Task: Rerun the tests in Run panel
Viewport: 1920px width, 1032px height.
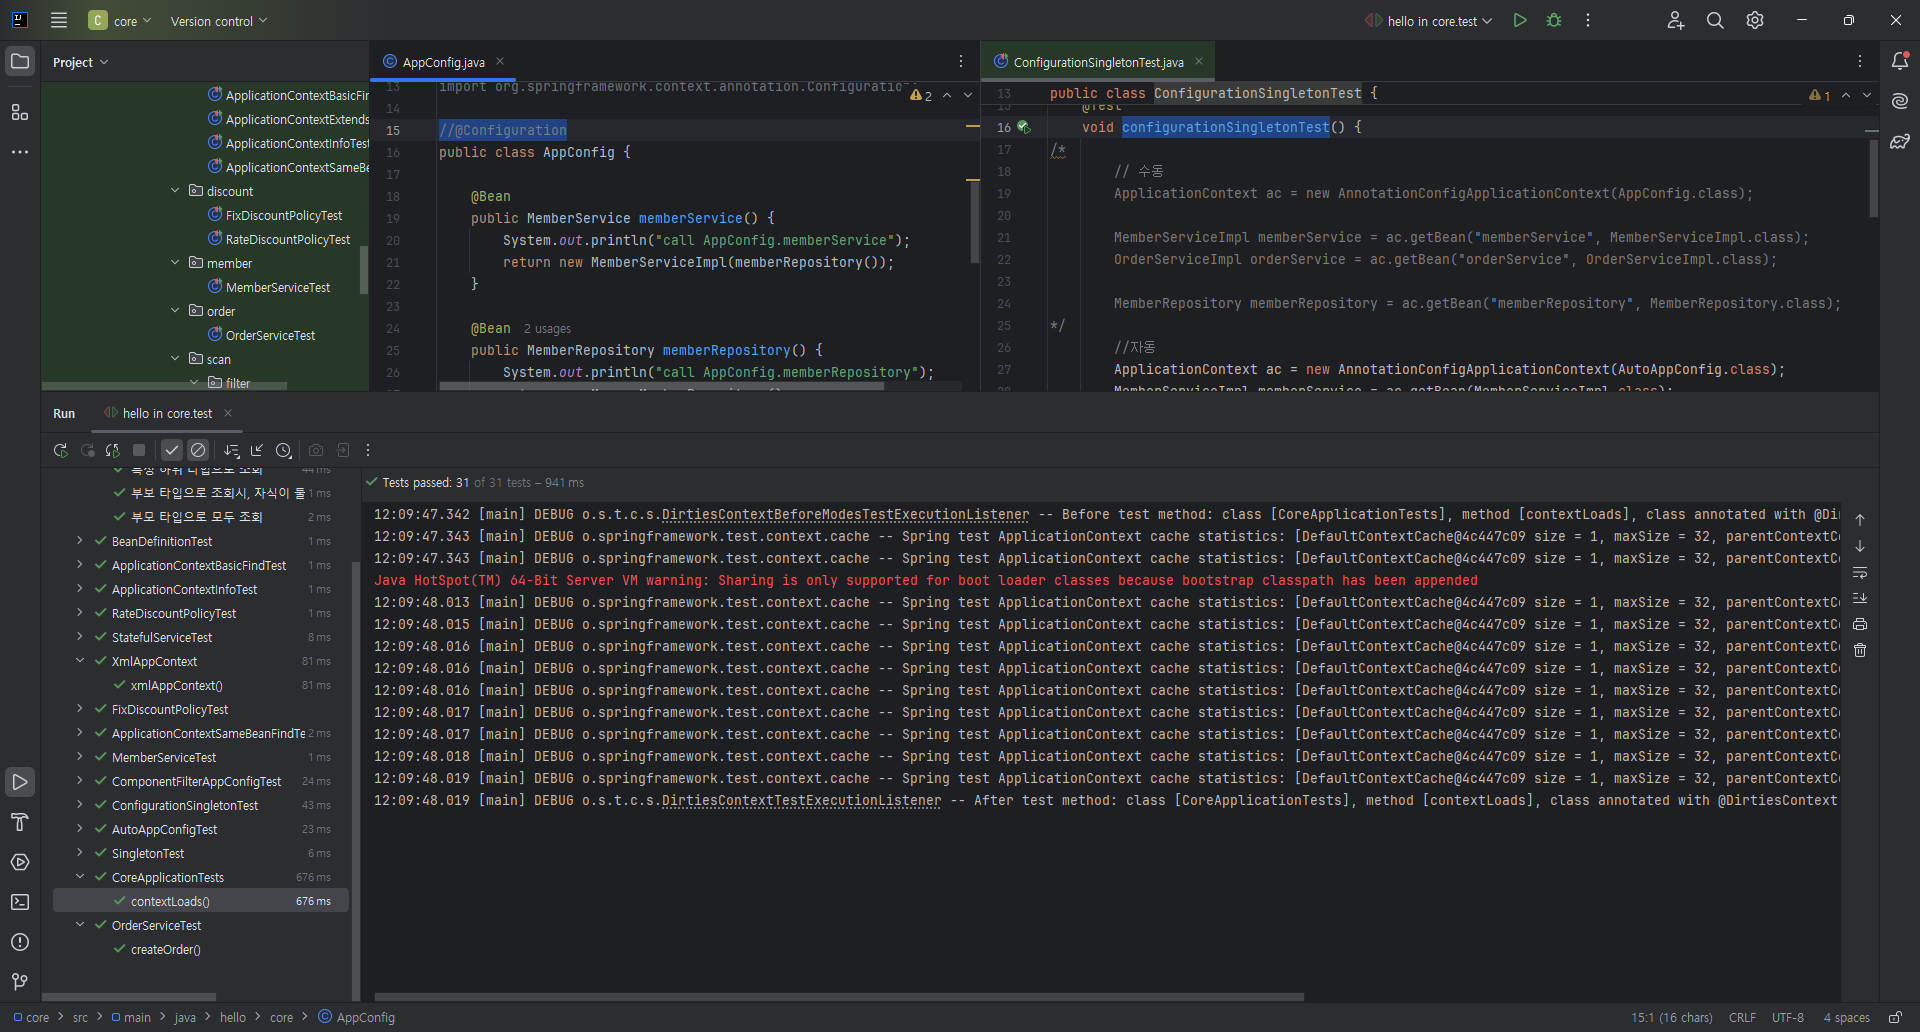Action: point(60,450)
